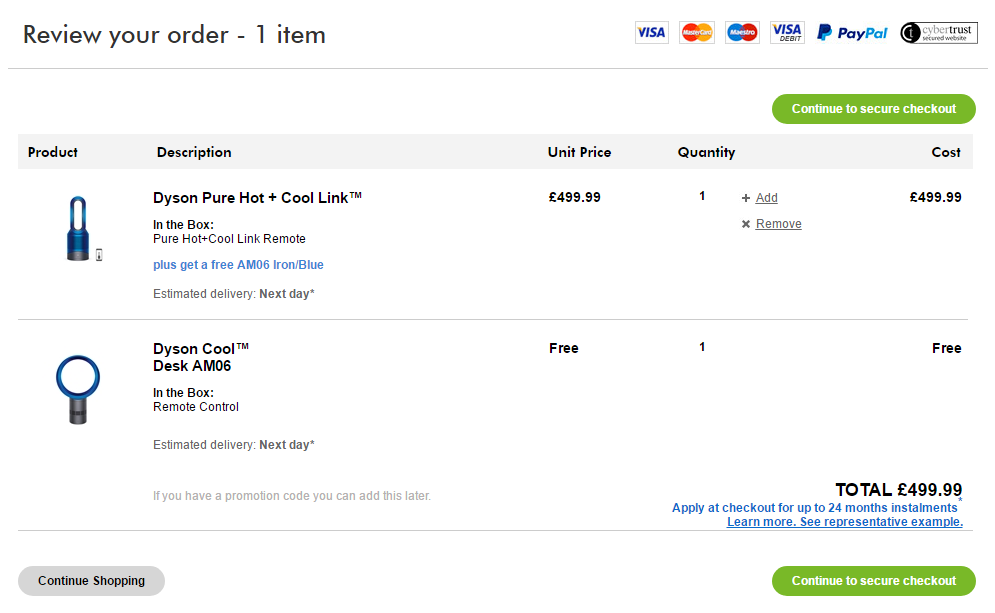Viewport: 995px width, 613px height.
Task: Click the PayPal logo
Action: 852,33
